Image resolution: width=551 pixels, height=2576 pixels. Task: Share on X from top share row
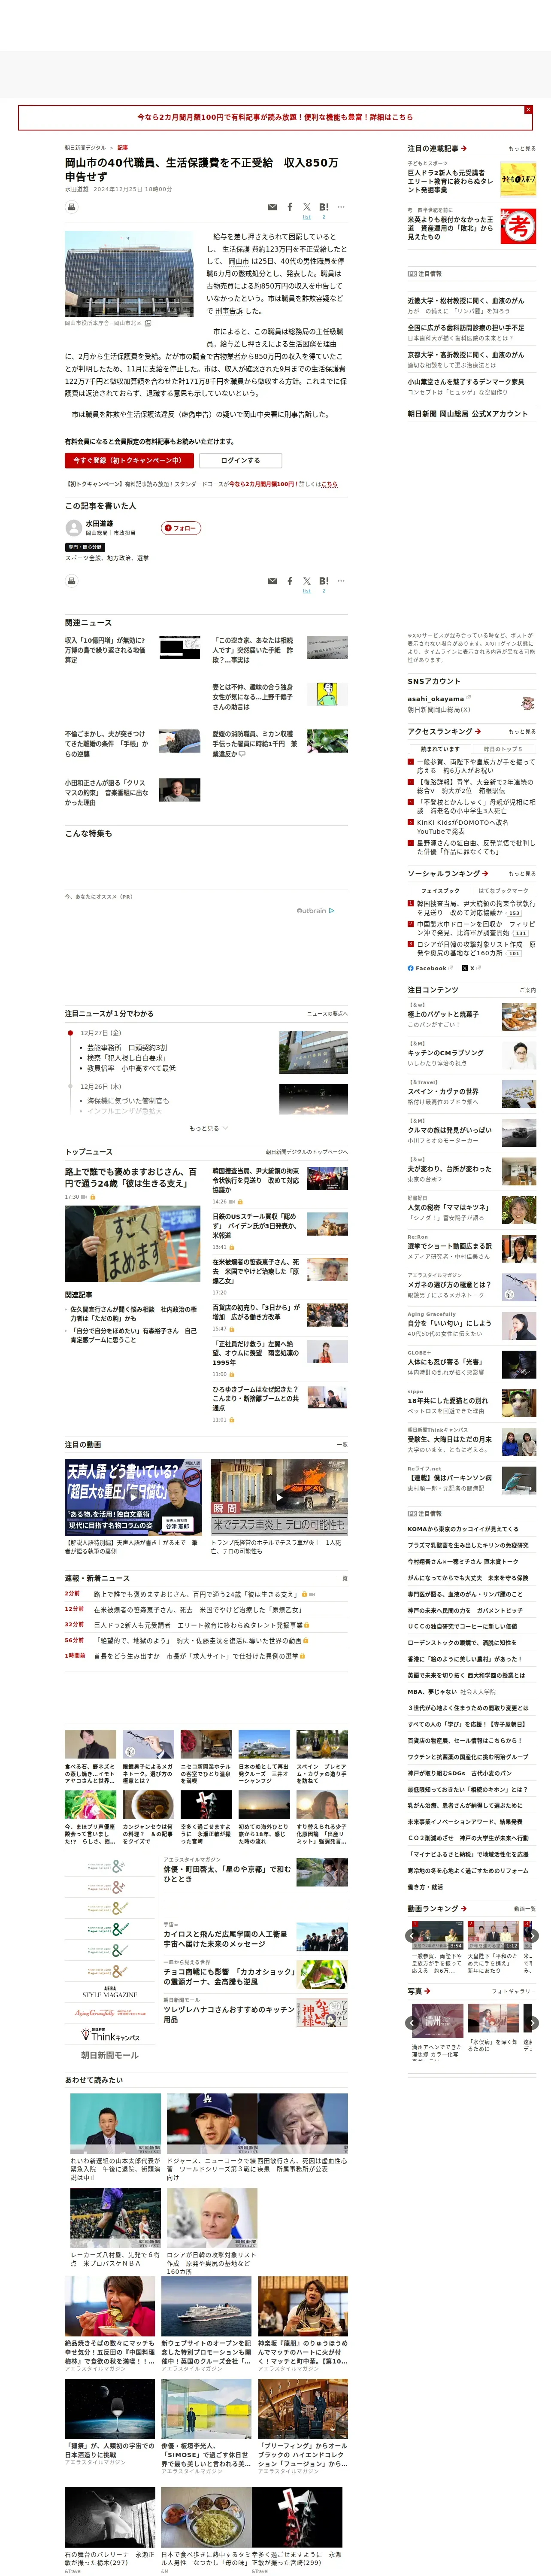[x=307, y=207]
